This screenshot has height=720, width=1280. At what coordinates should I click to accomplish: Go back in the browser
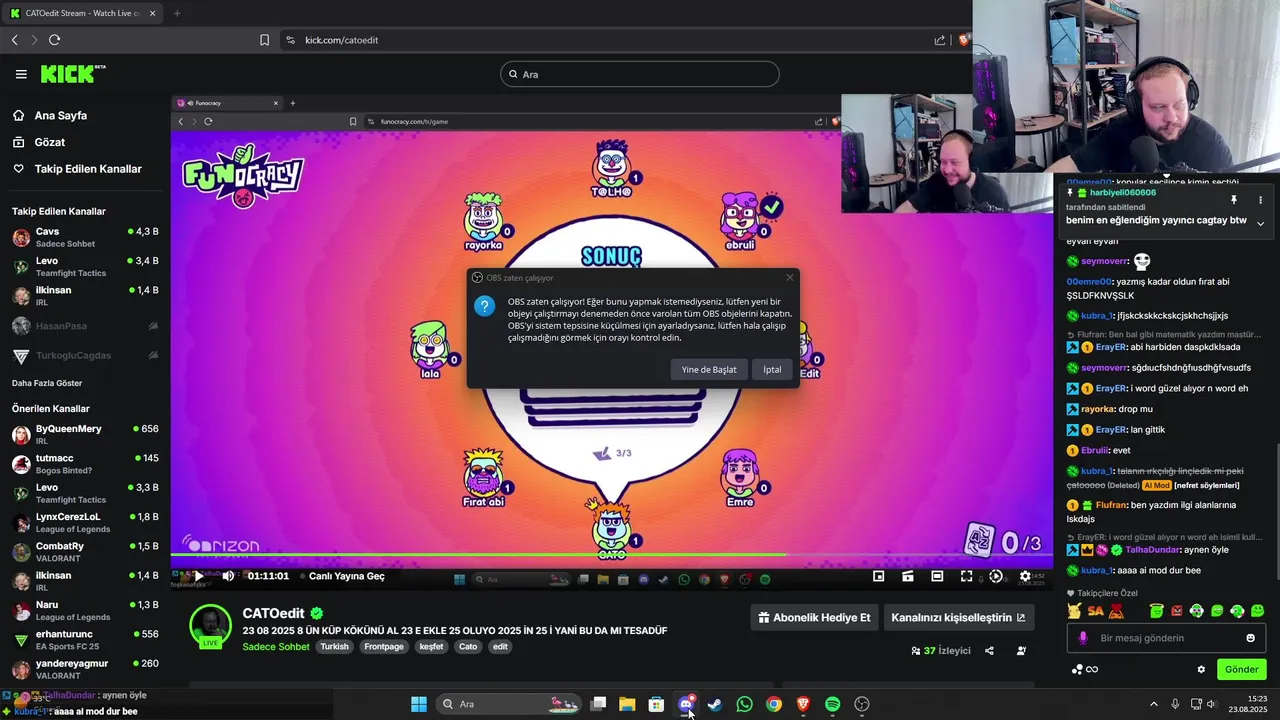(x=15, y=40)
